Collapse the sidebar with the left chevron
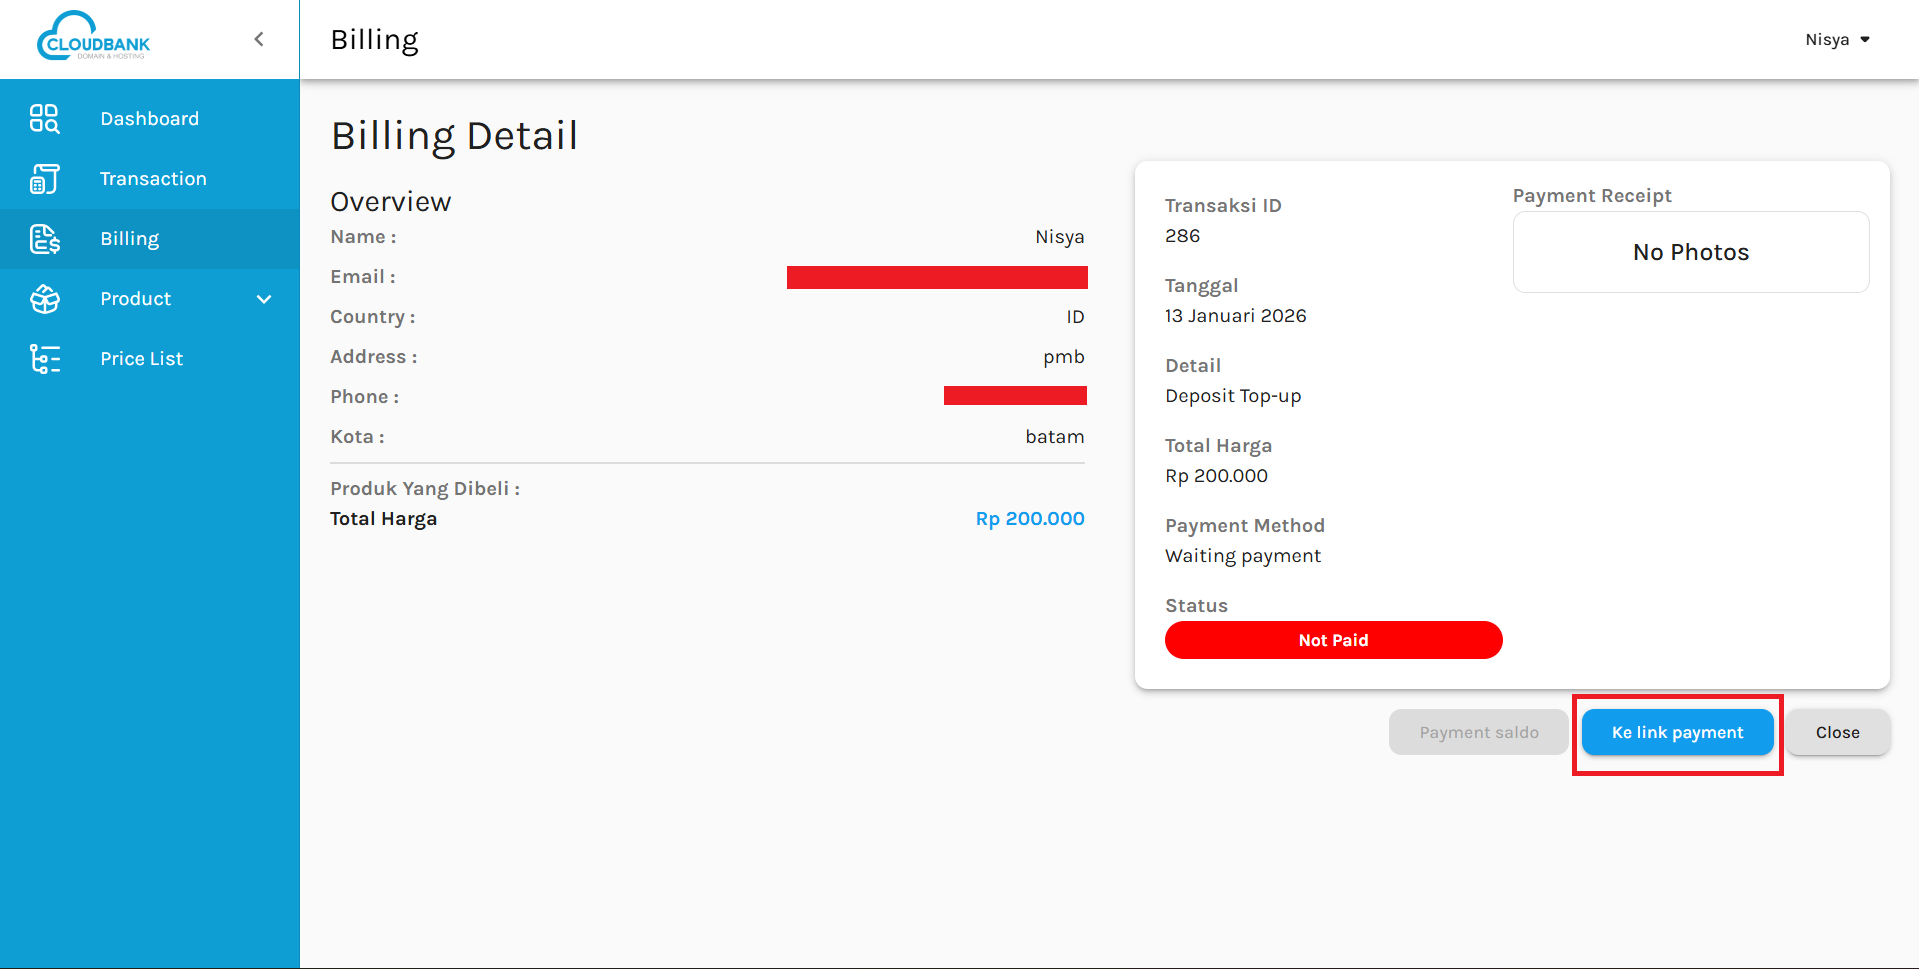 (259, 39)
